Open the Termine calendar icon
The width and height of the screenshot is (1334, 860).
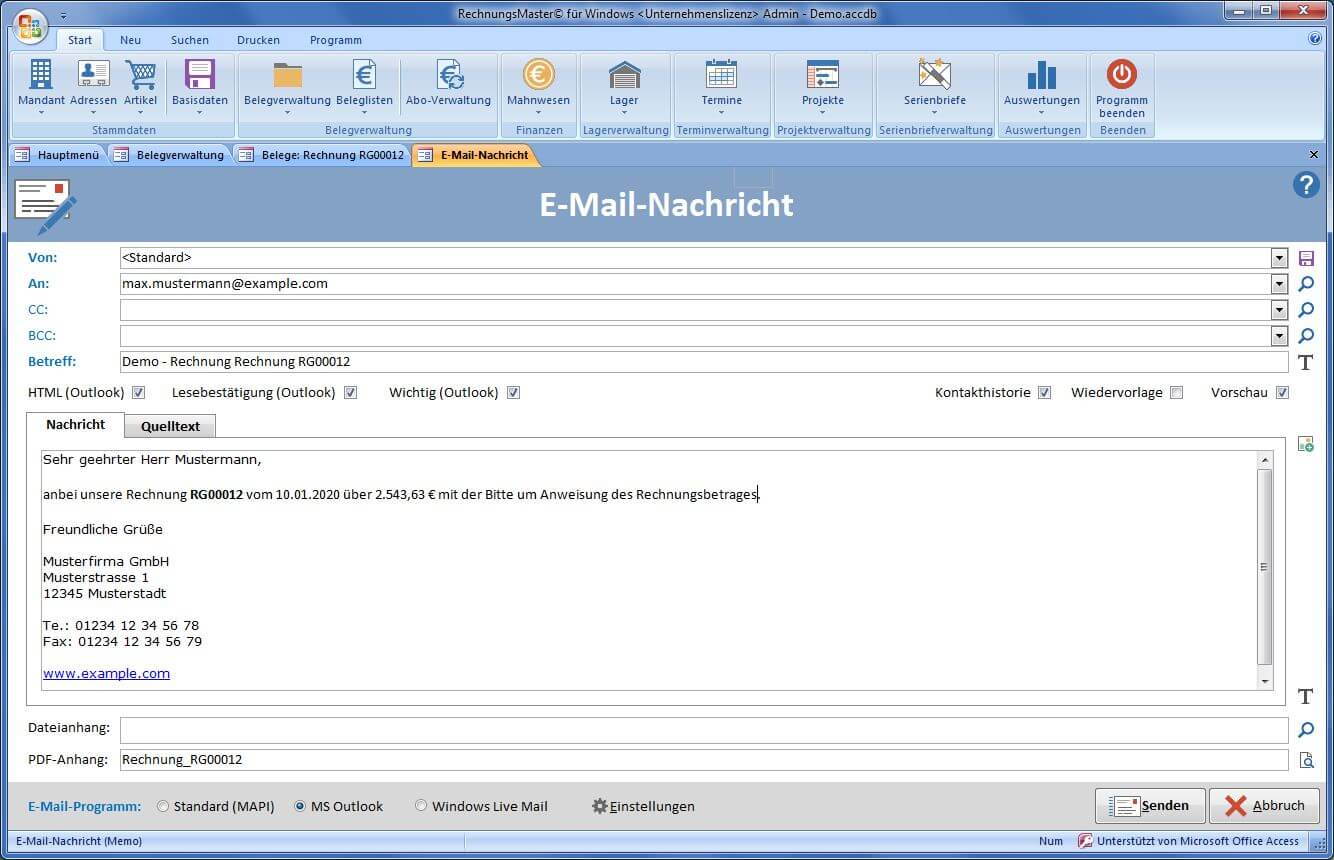pyautogui.click(x=721, y=76)
